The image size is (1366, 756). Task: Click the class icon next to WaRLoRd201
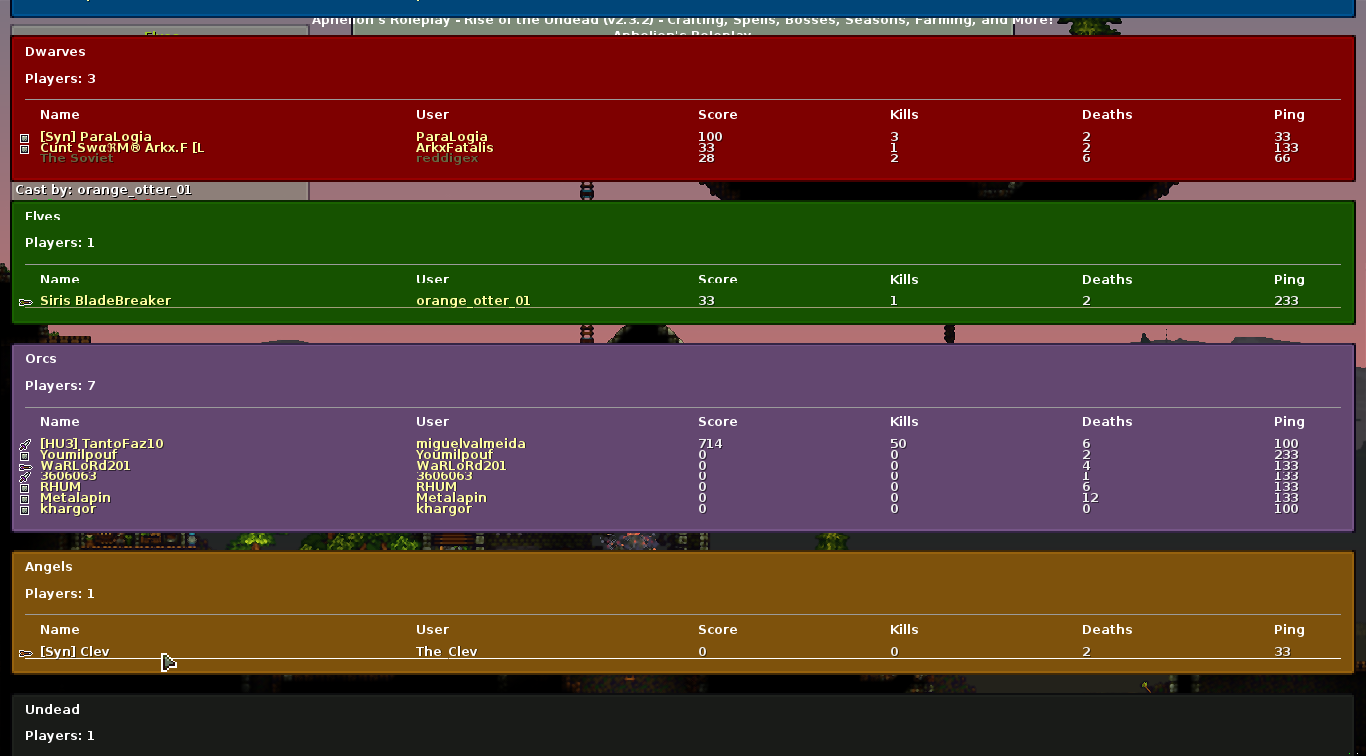point(26,467)
